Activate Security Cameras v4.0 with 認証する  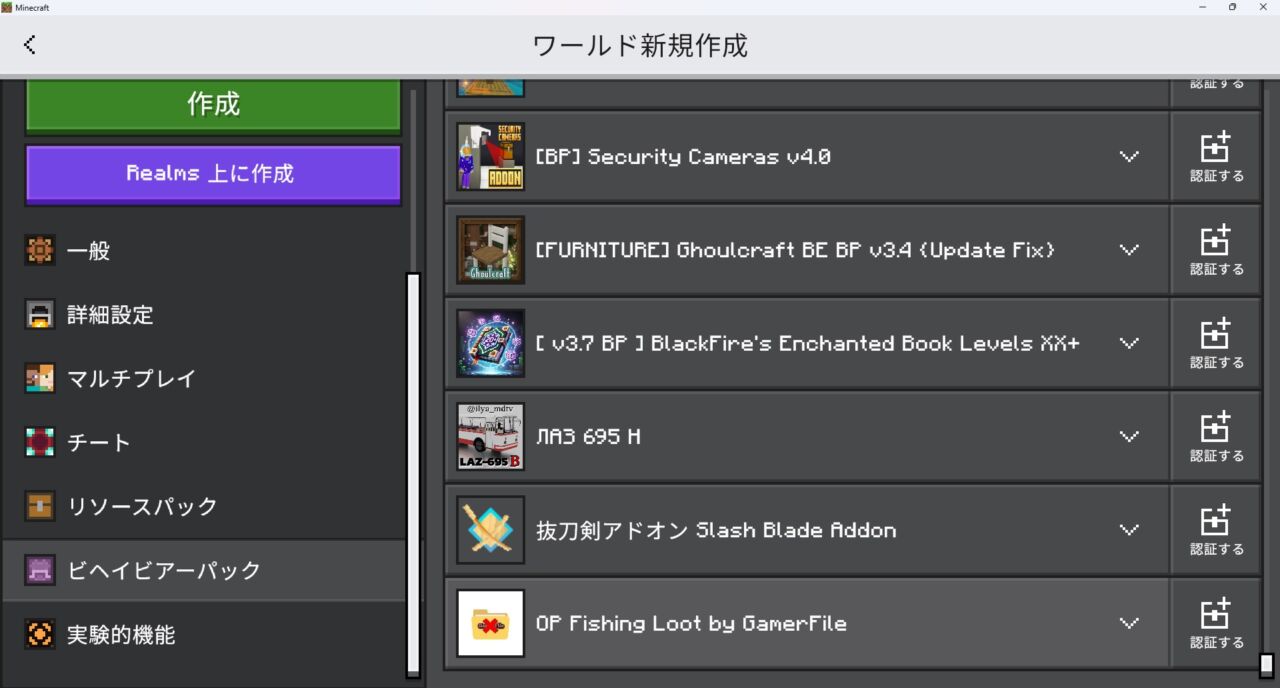tap(1216, 157)
